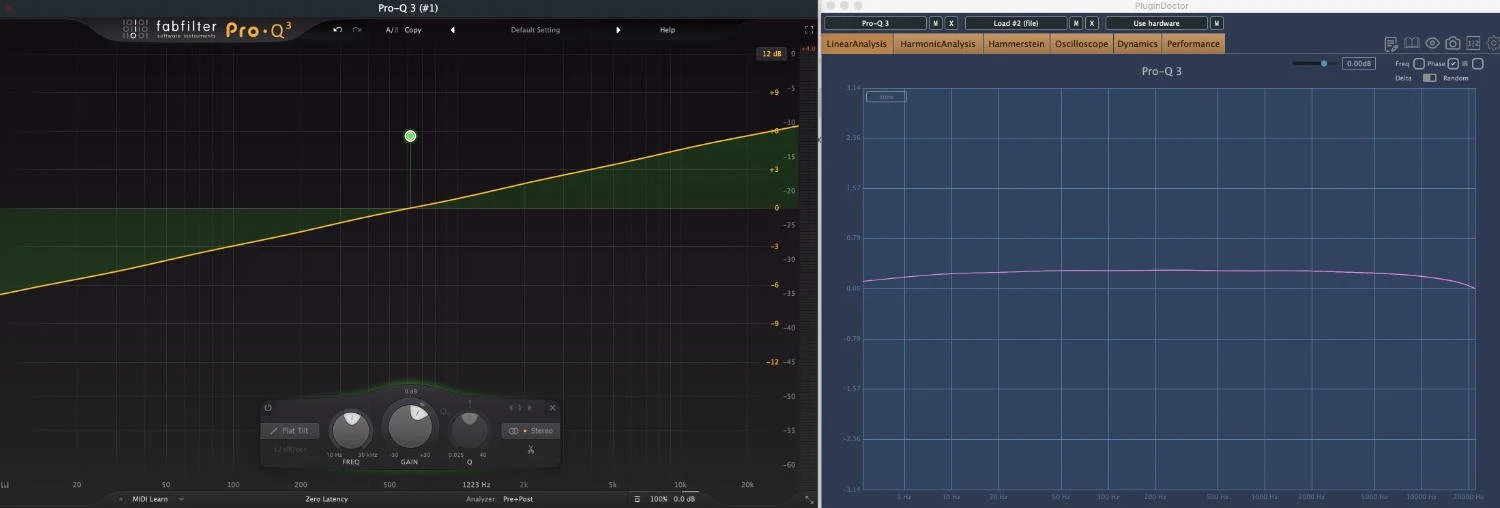The height and width of the screenshot is (508, 1500).
Task: Click the M button next to Load #2 slot
Action: [x=1076, y=23]
